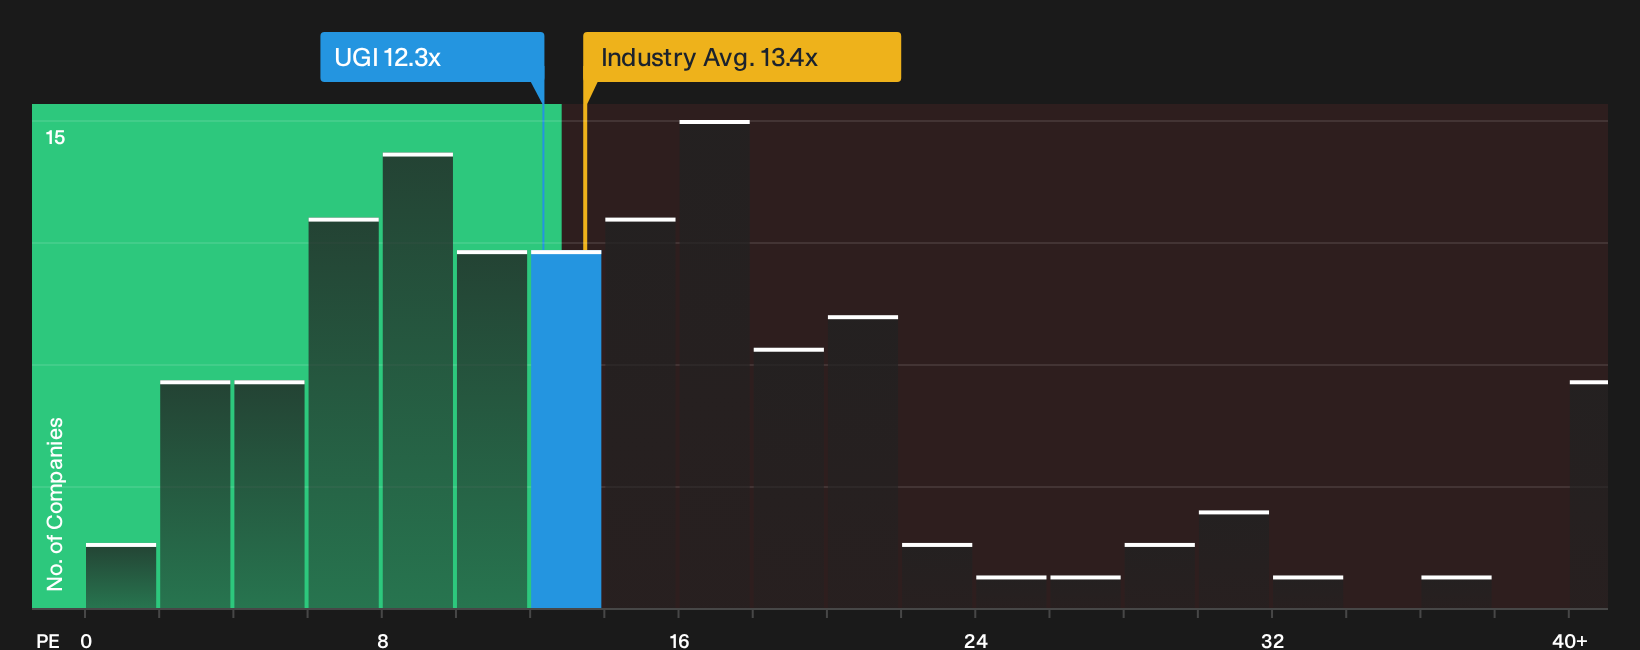This screenshot has width=1640, height=650.
Task: Click the 40+ PE bar at far right
Action: pos(1589,494)
